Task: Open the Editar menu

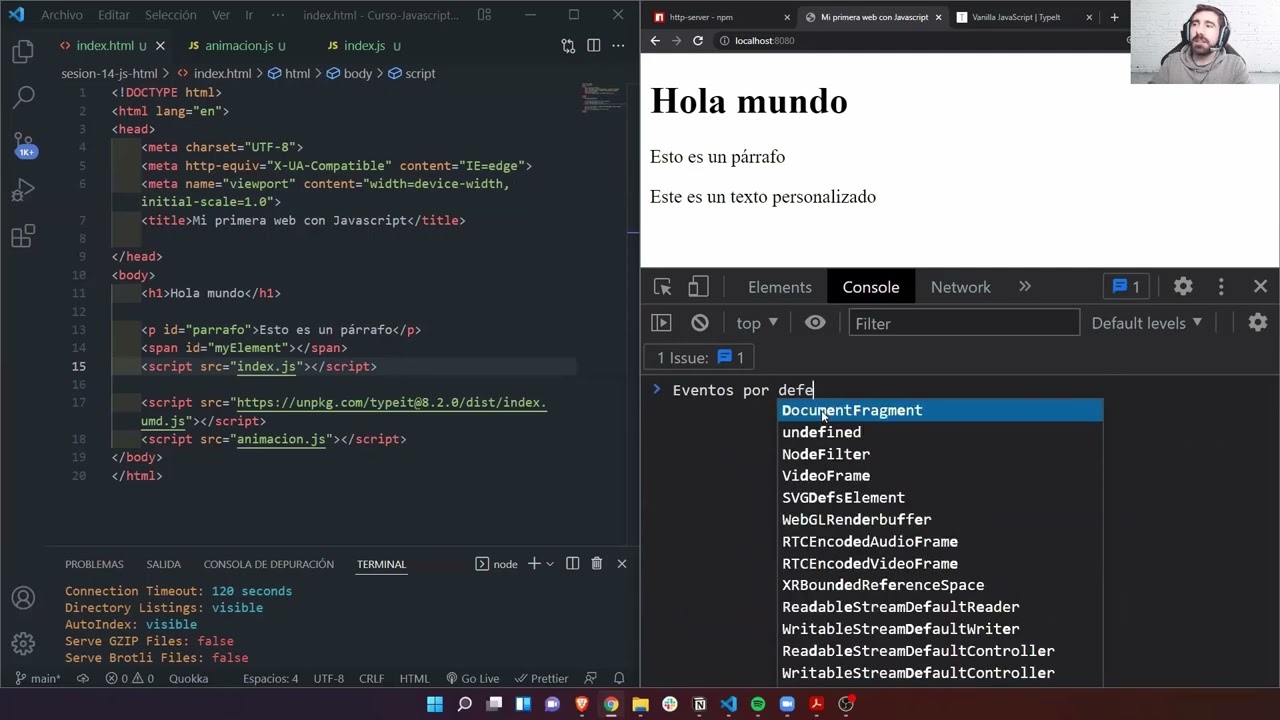Action: click(114, 15)
